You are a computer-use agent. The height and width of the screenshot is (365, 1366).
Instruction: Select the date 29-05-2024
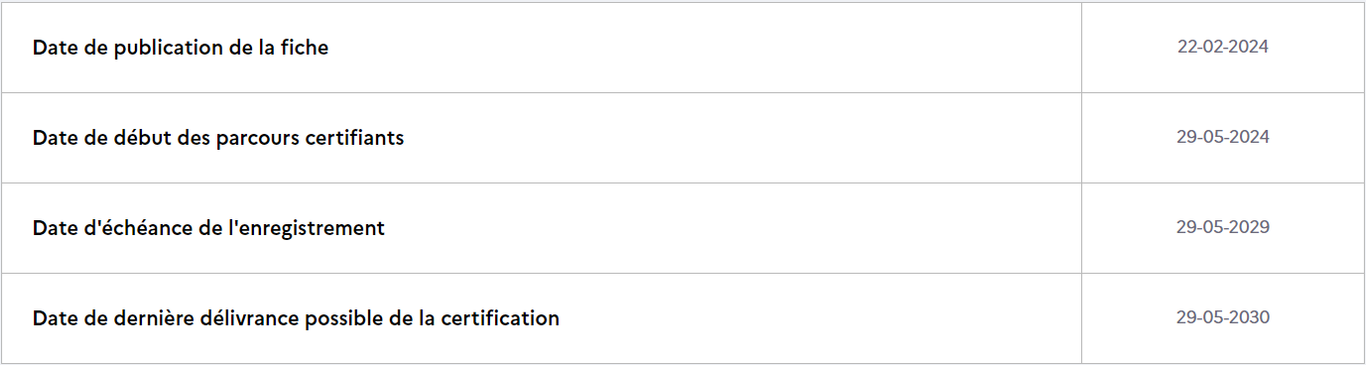pyautogui.click(x=1223, y=137)
